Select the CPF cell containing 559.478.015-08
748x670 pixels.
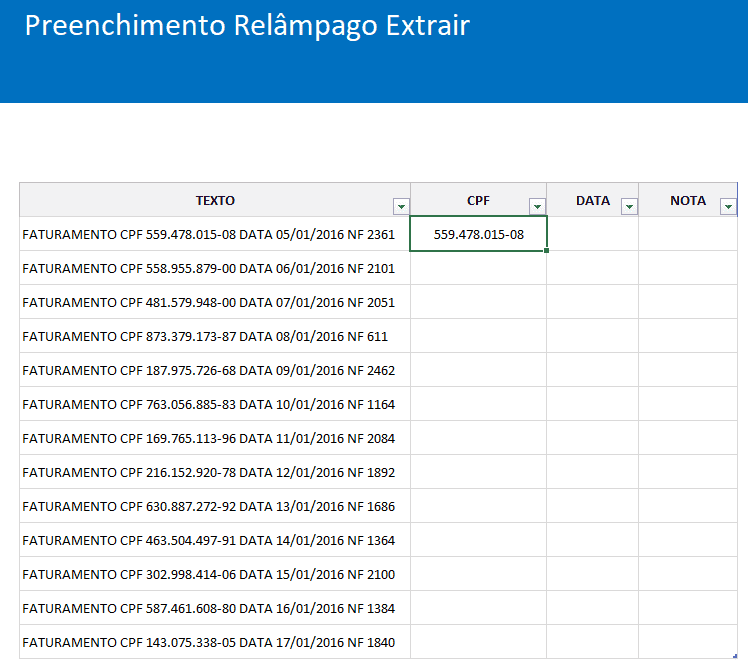[x=478, y=234]
